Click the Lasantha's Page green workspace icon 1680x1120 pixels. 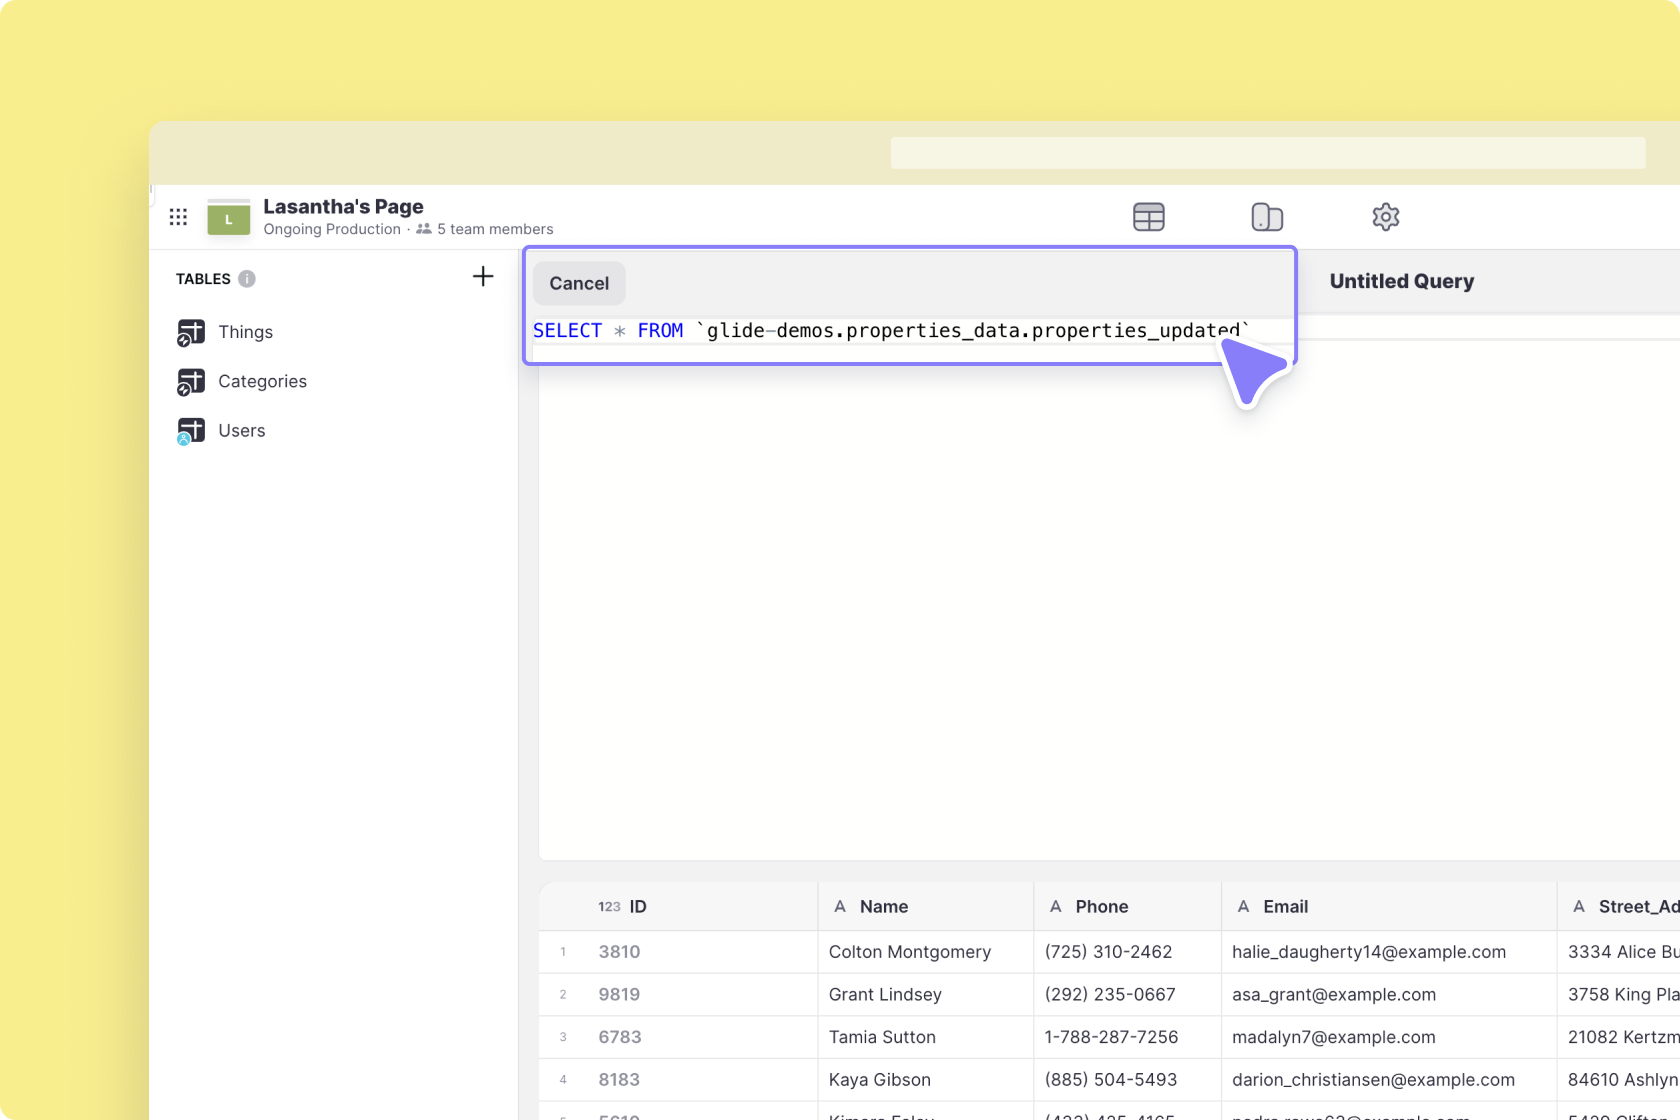(x=228, y=217)
